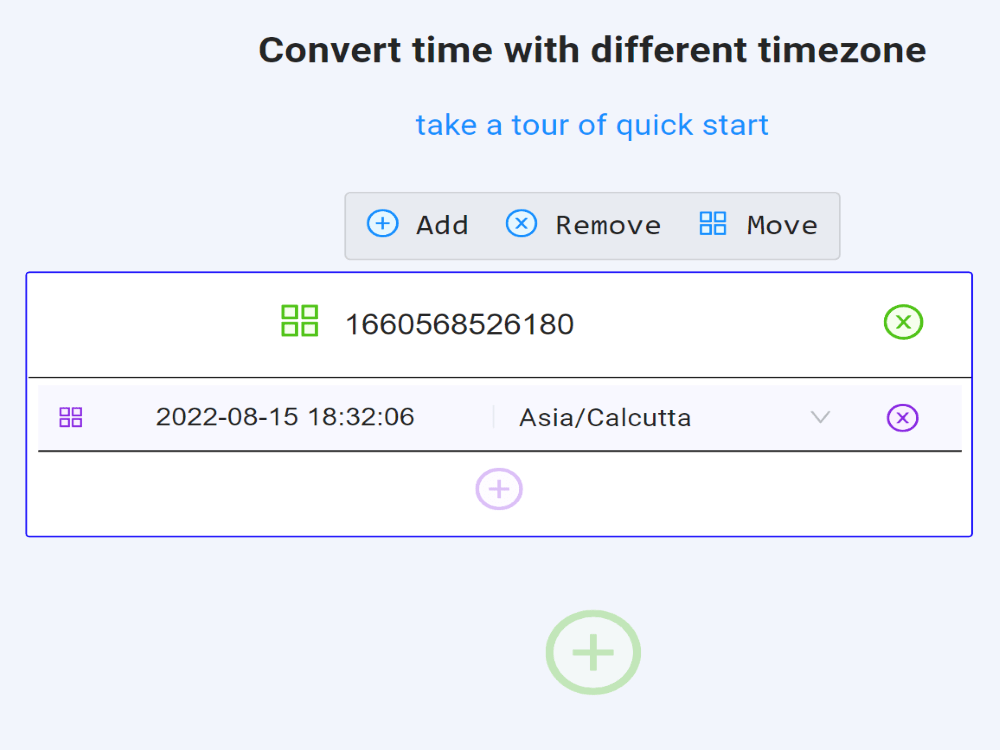Click the purple move handle on the datetime row
This screenshot has height=750, width=1000.
[x=70, y=417]
